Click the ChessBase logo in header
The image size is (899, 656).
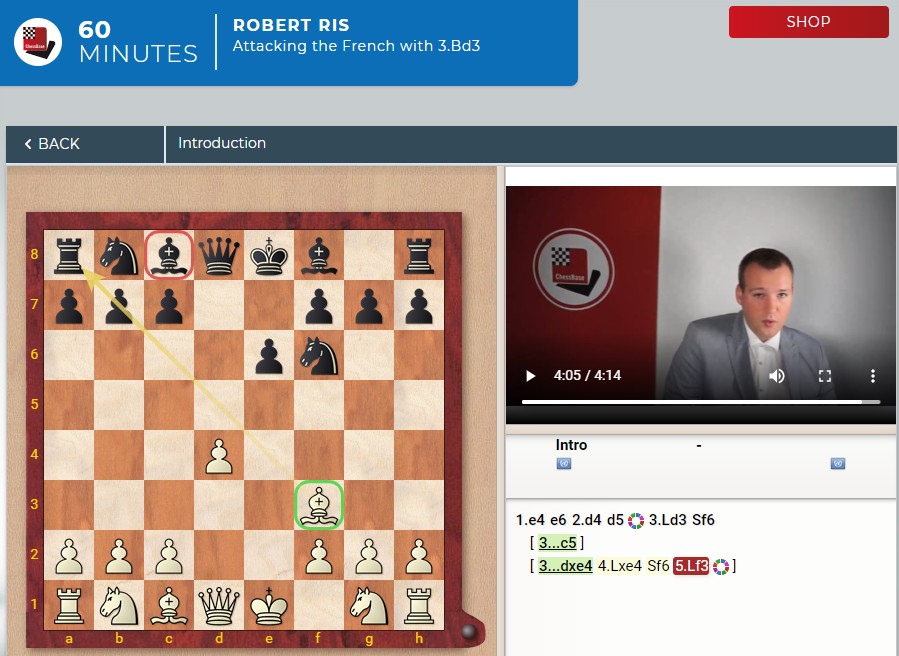tap(38, 40)
